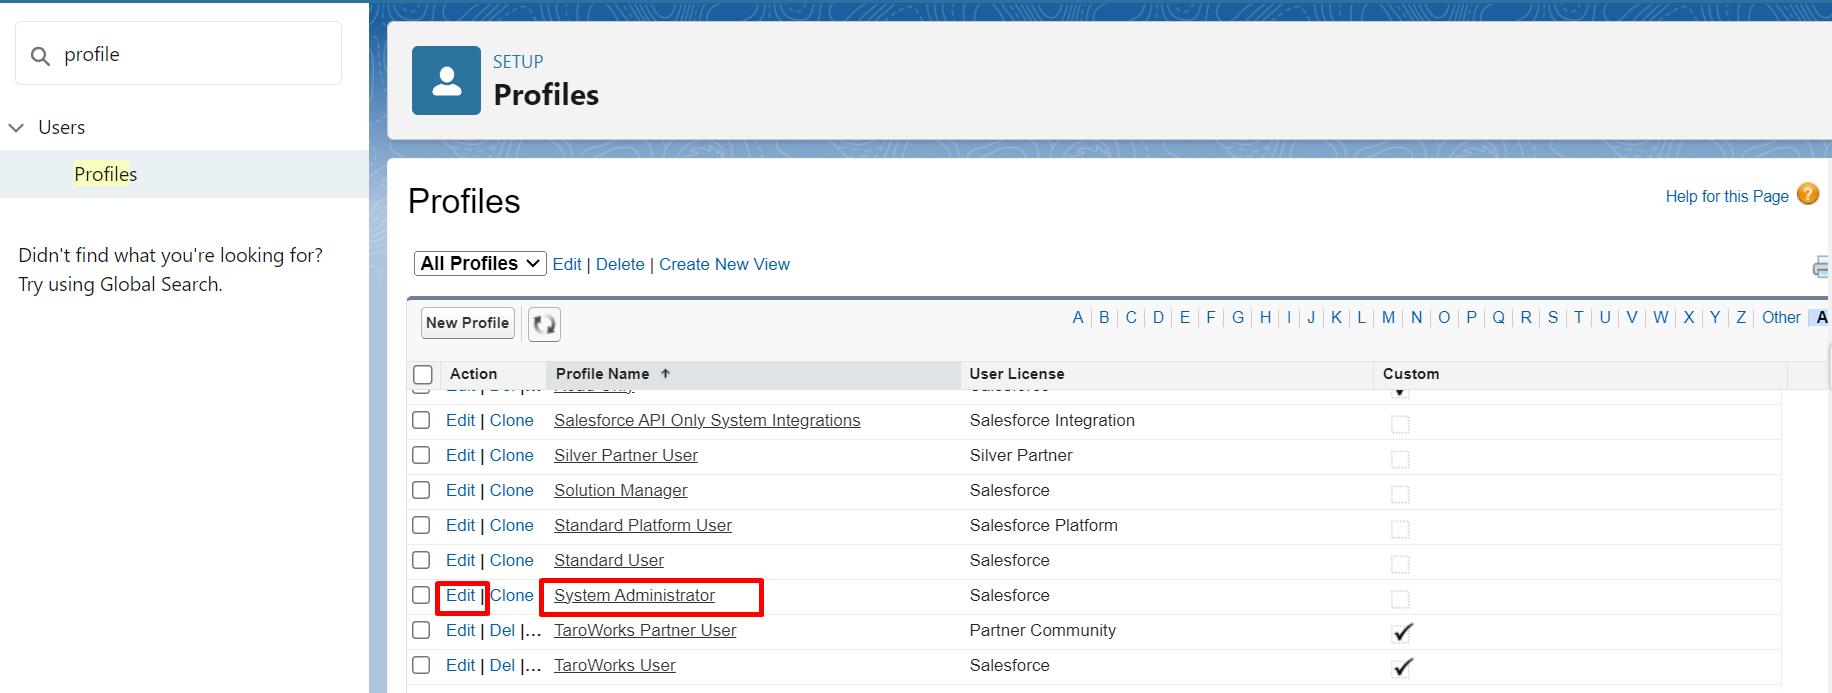Viewport: 1832px width, 693px height.
Task: Open the System Administrator profile link
Action: [x=634, y=596]
